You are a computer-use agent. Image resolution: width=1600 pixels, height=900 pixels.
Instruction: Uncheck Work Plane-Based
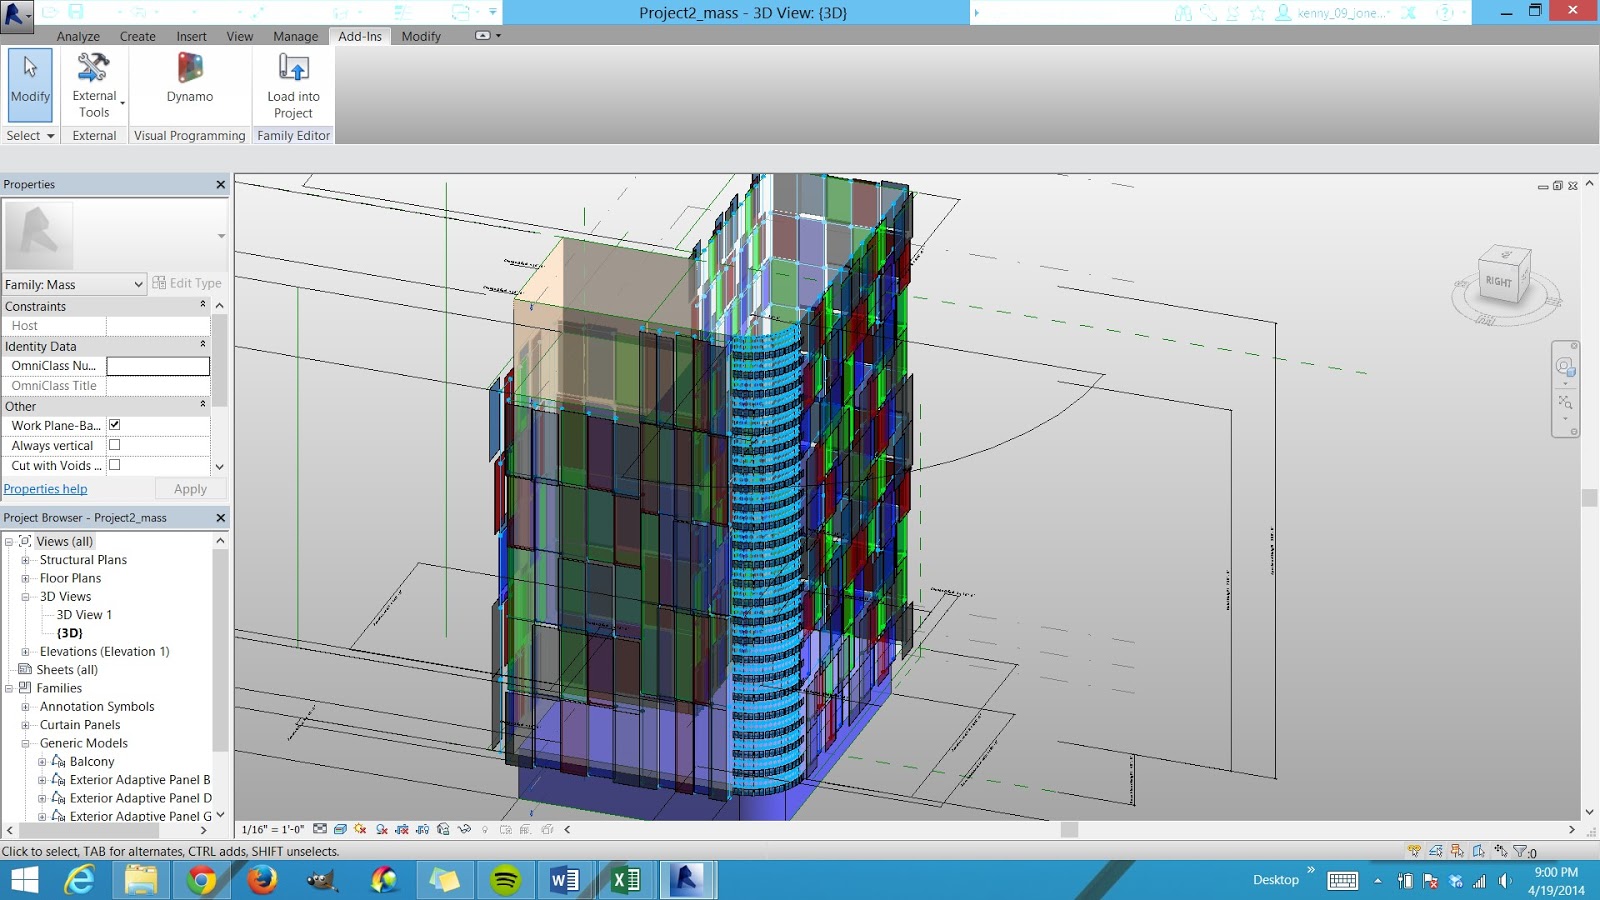click(x=114, y=424)
